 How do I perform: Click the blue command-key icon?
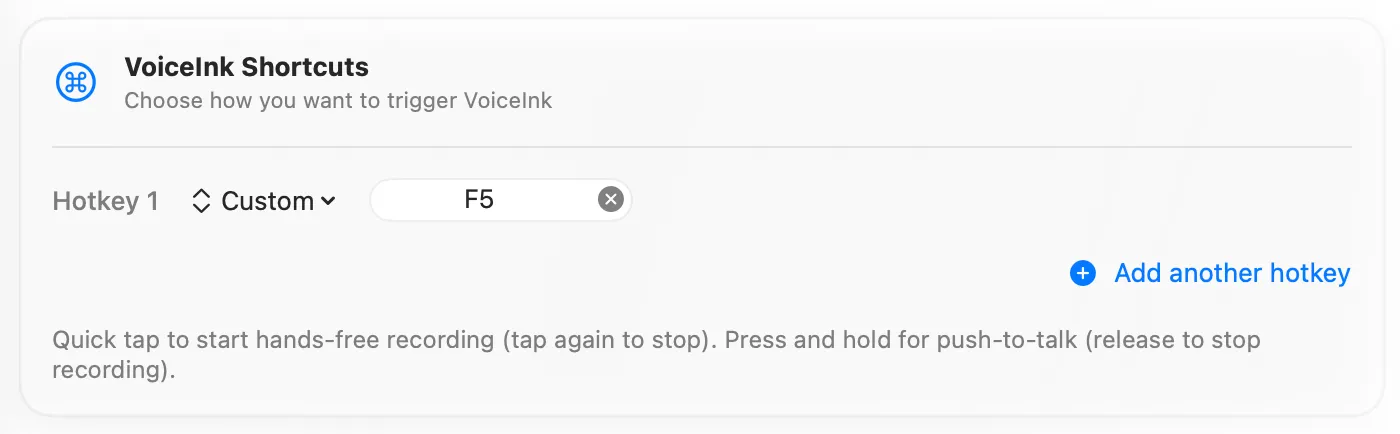[x=76, y=82]
